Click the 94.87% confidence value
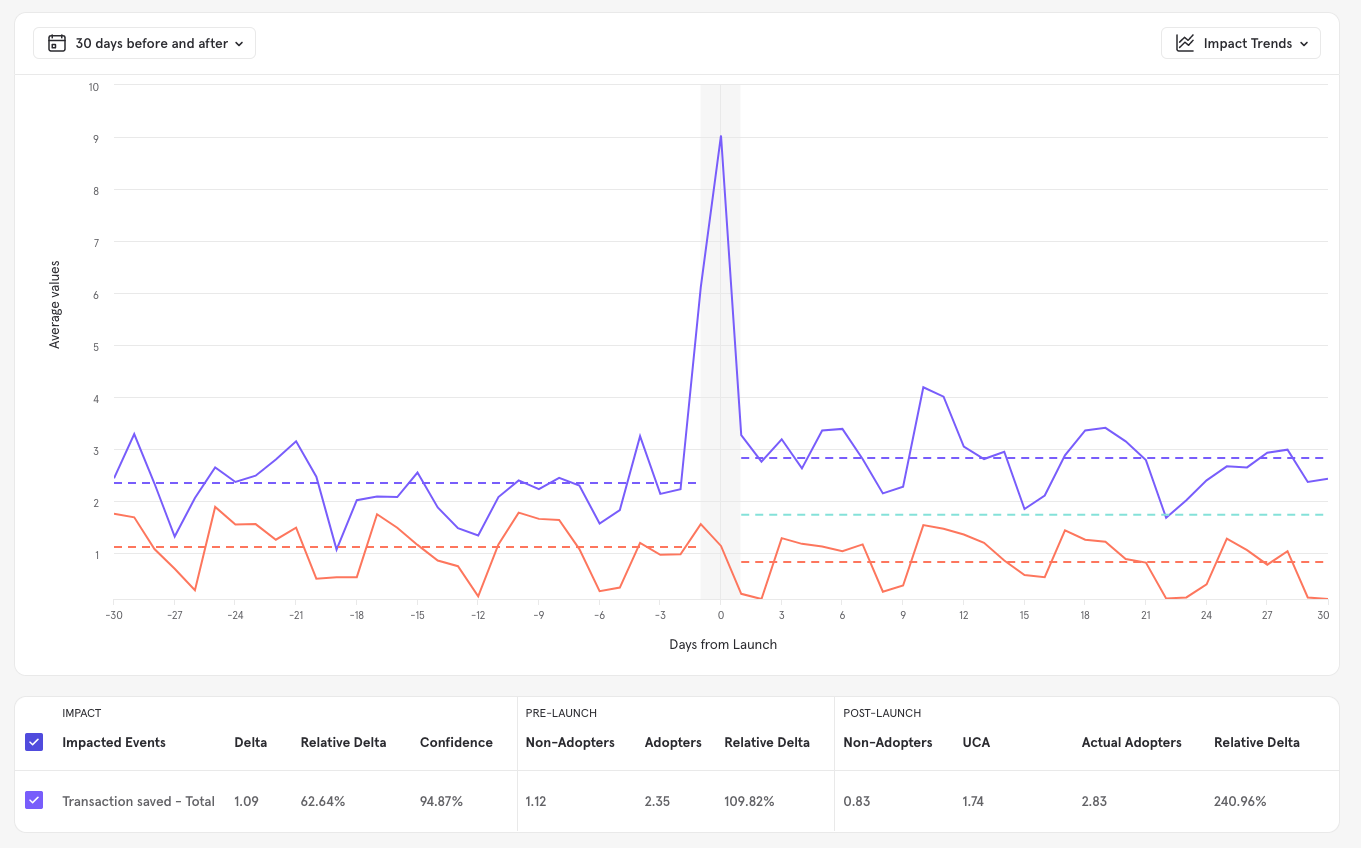Screen dimensions: 1361x848 coord(442,801)
